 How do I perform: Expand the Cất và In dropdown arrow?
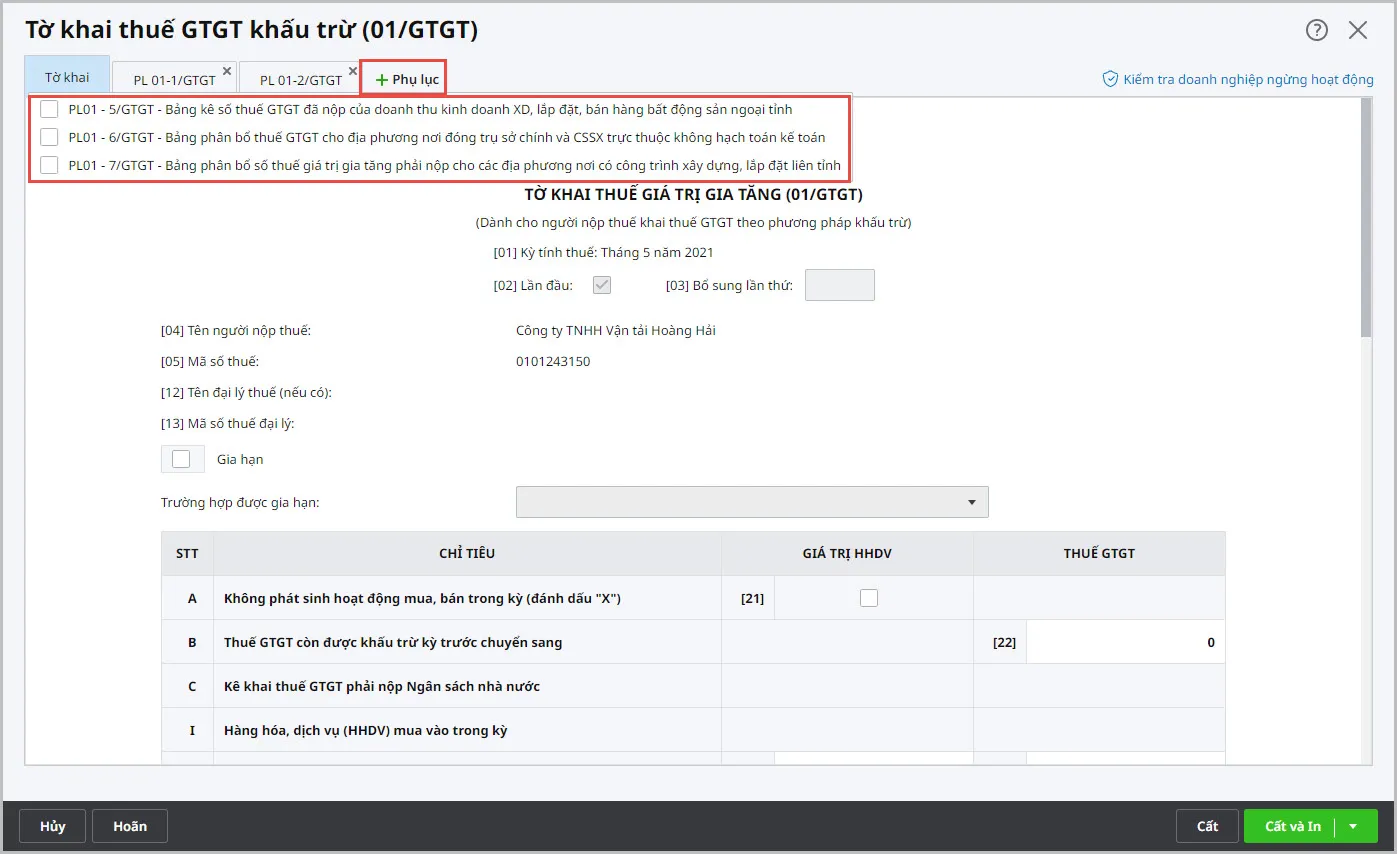pos(1353,826)
